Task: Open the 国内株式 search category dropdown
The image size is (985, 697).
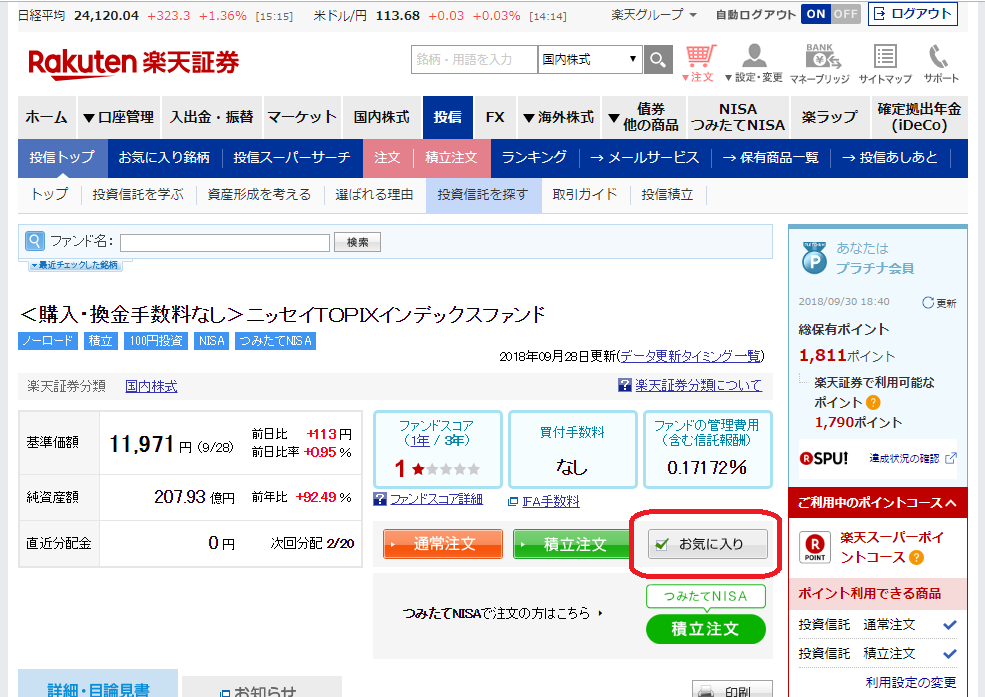Action: point(589,60)
